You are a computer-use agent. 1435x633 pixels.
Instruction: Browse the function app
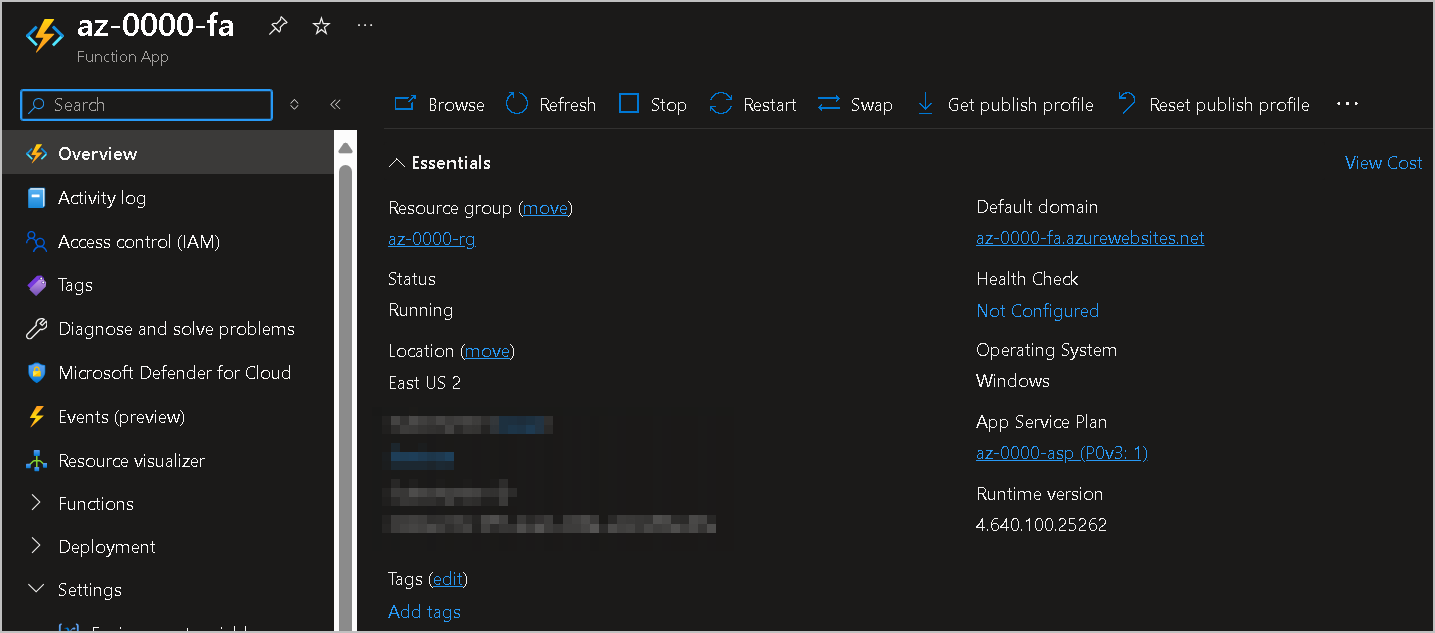[456, 105]
